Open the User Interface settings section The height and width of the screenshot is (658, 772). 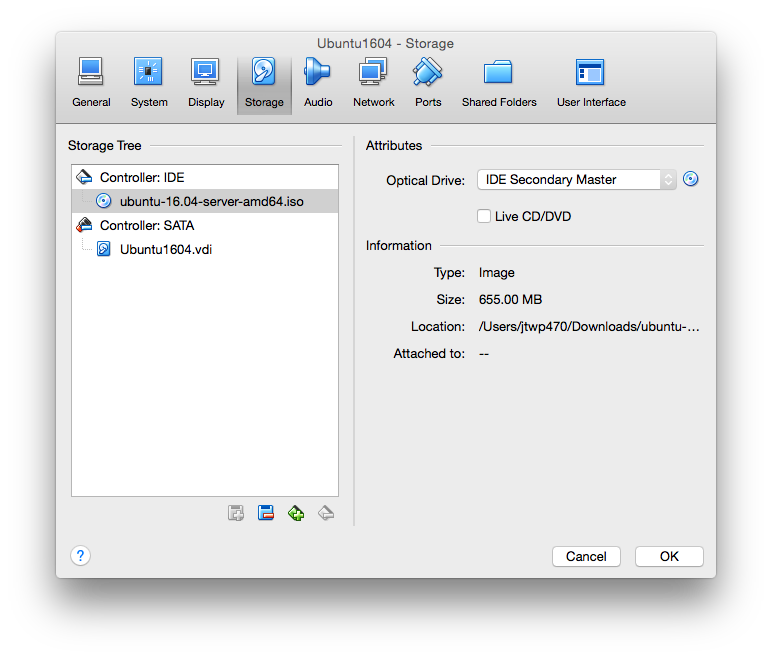591,82
